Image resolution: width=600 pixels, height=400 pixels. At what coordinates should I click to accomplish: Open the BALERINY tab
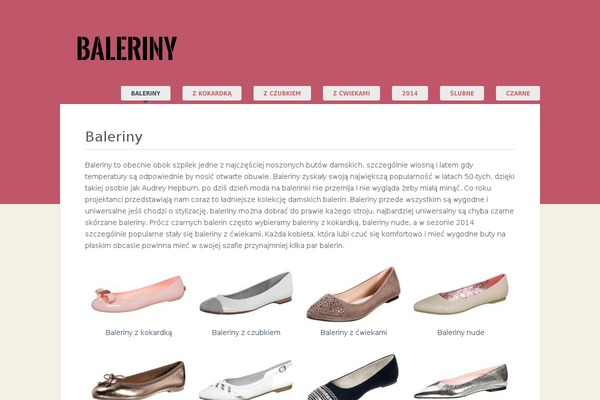point(146,93)
